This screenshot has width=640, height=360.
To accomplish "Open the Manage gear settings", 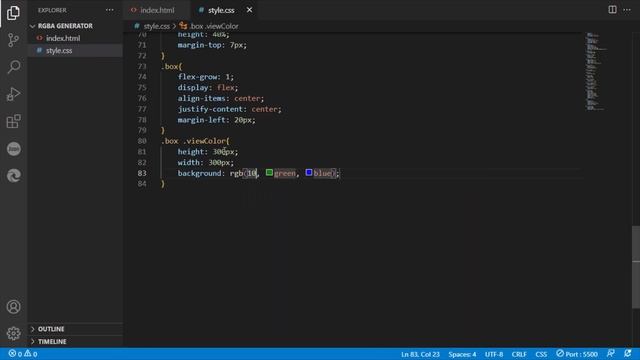I will pyautogui.click(x=13, y=333).
